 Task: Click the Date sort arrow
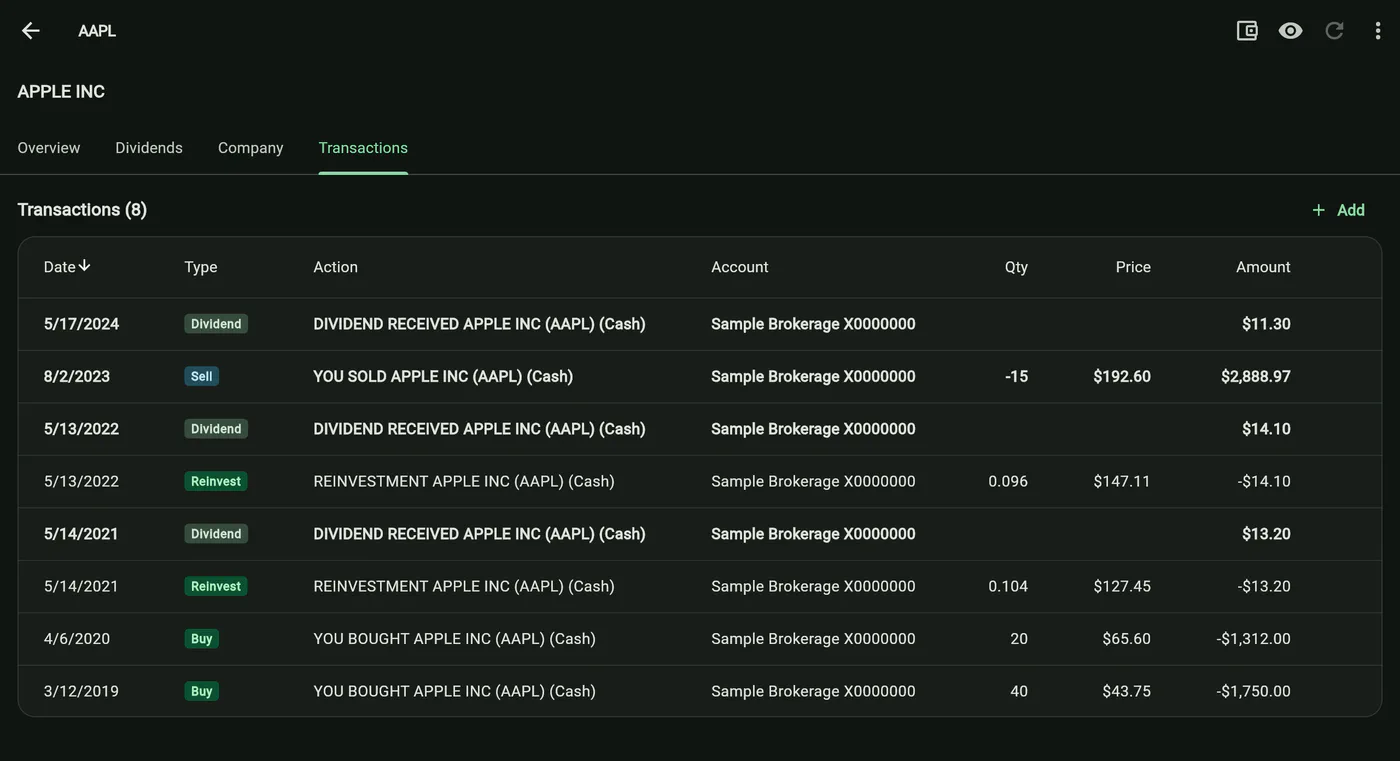point(85,266)
